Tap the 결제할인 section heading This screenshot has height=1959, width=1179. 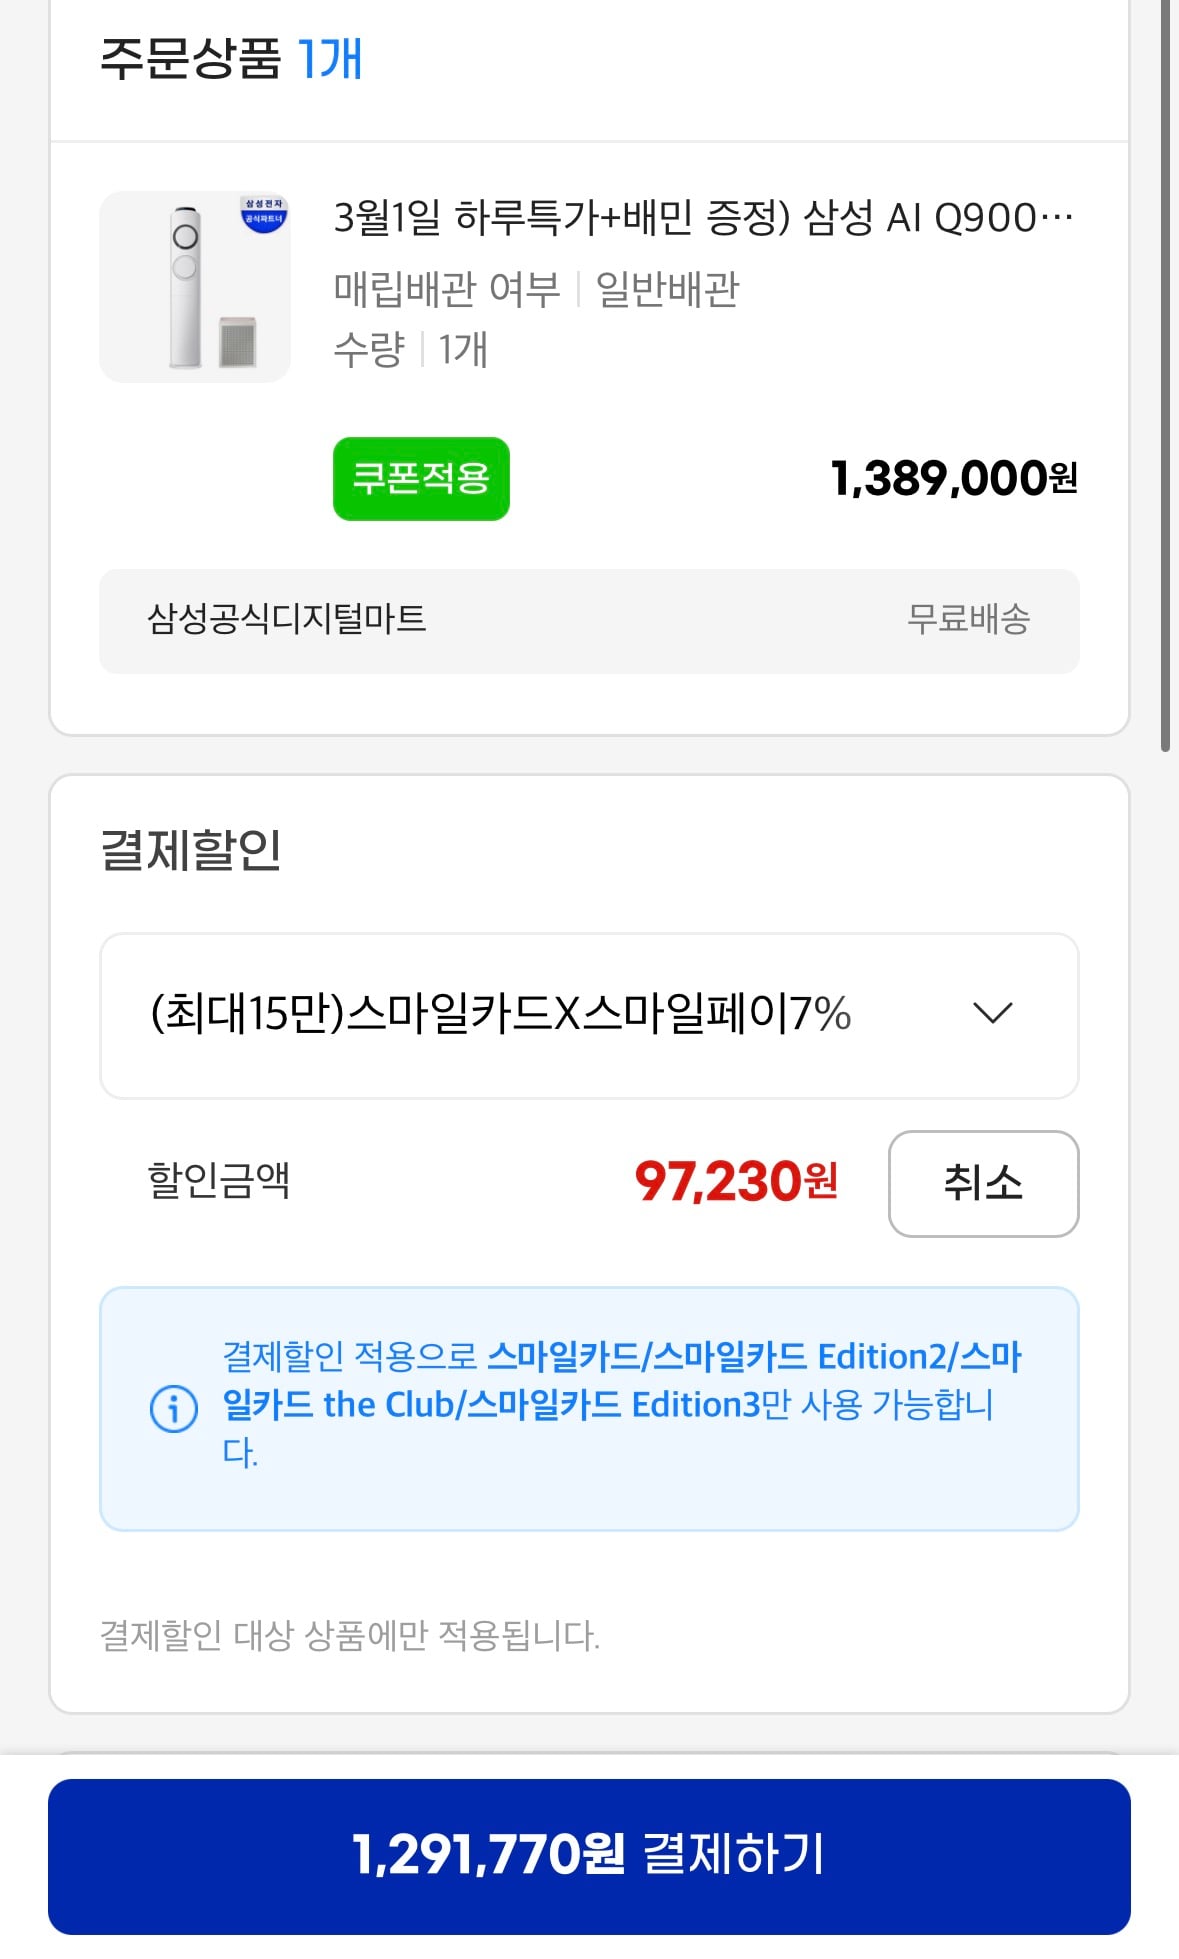tap(191, 850)
